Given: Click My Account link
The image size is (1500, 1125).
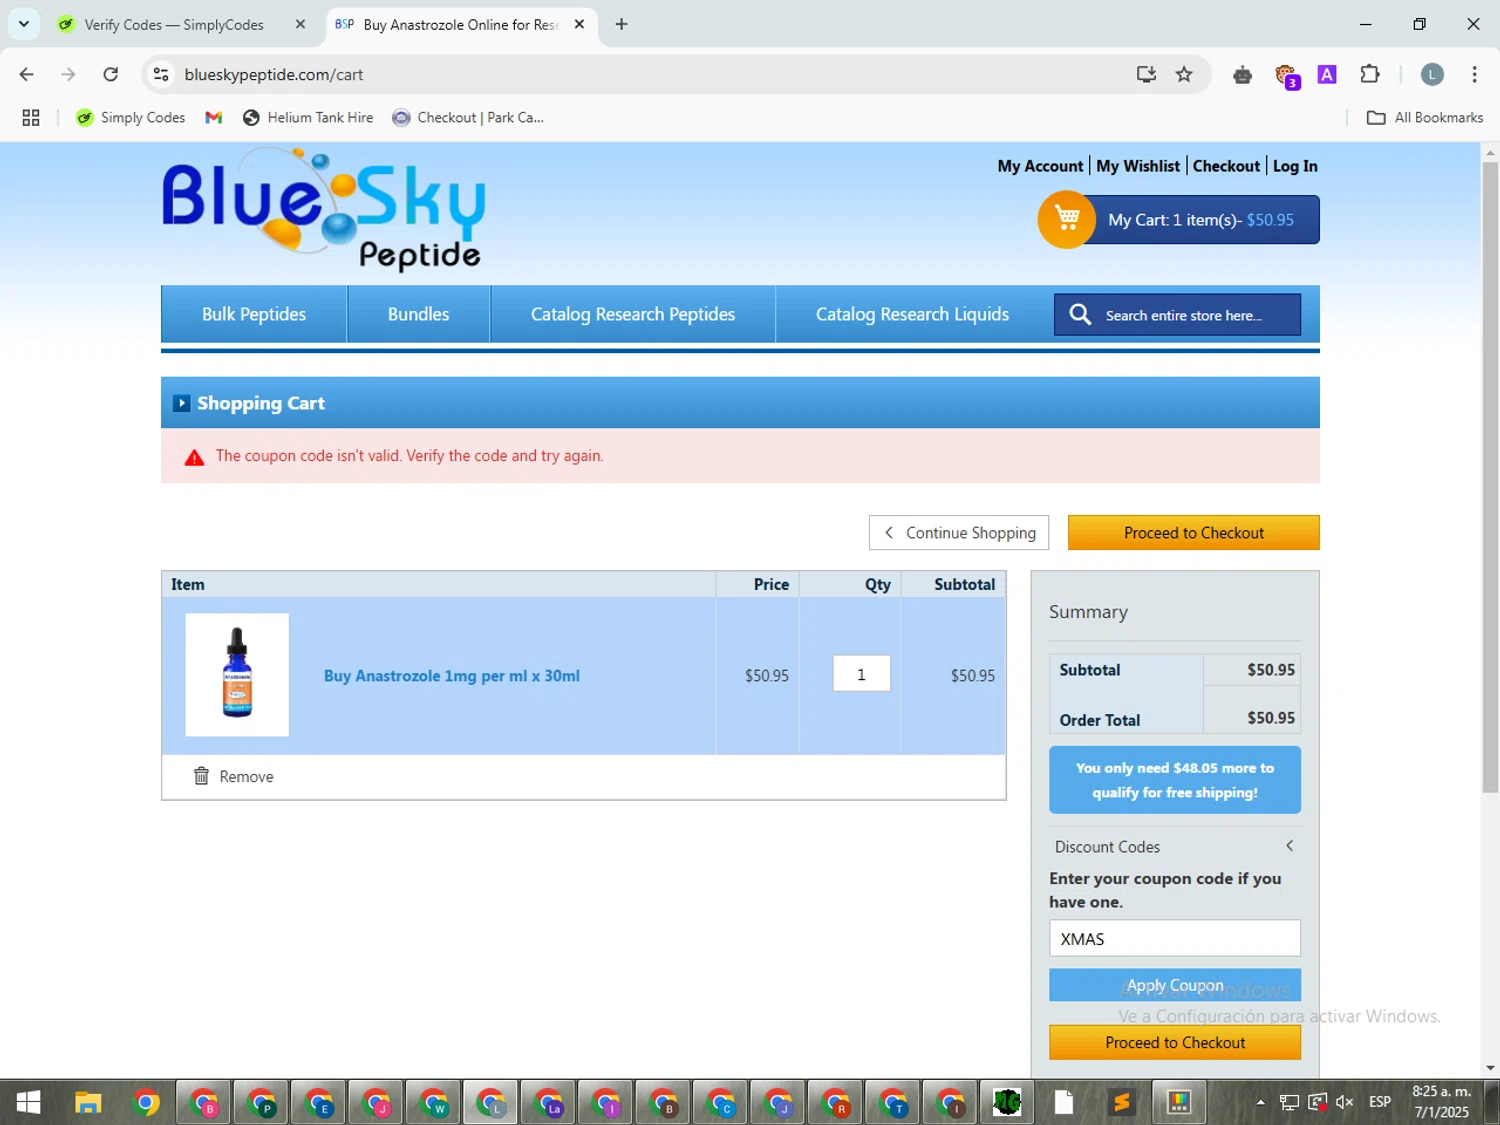Looking at the screenshot, I should click(1040, 166).
